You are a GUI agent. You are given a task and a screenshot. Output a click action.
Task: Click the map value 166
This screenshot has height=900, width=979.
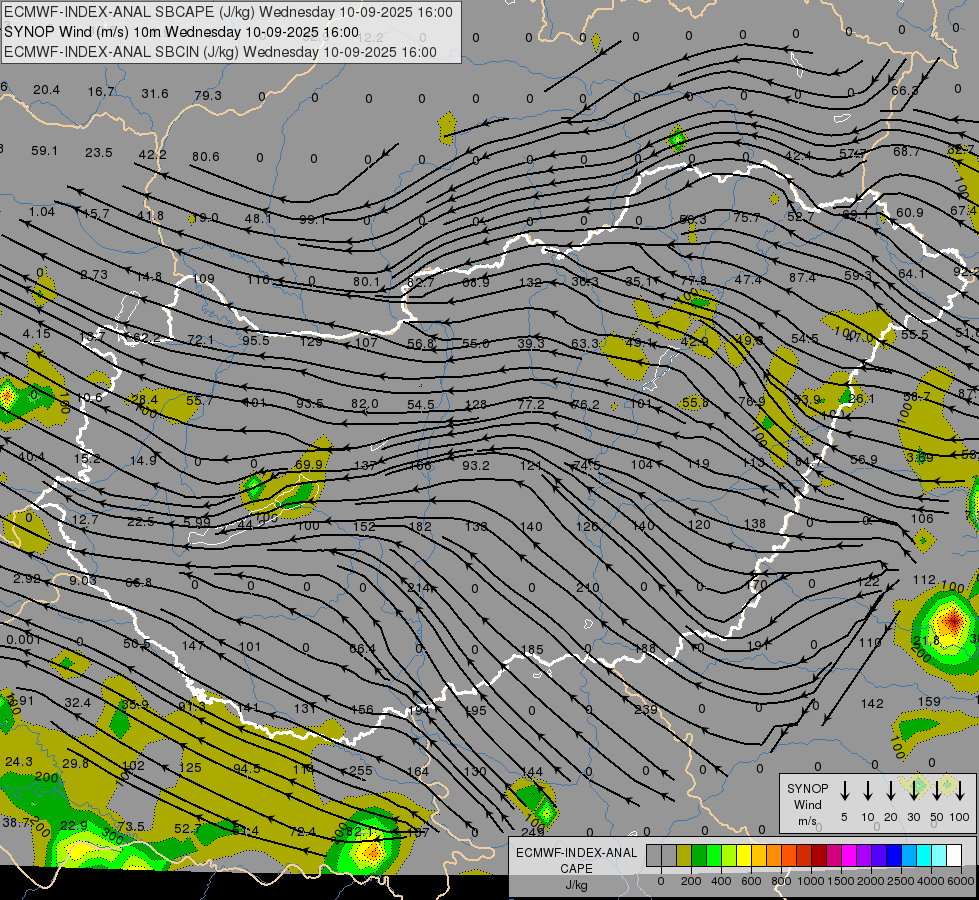(x=420, y=466)
